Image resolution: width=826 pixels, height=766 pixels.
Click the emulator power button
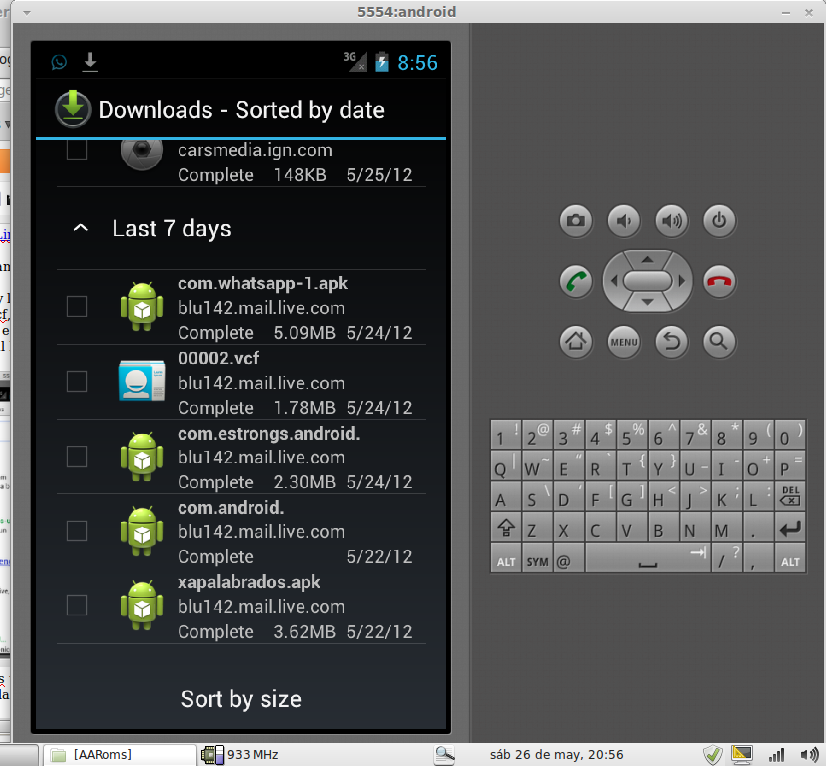pyautogui.click(x=720, y=220)
